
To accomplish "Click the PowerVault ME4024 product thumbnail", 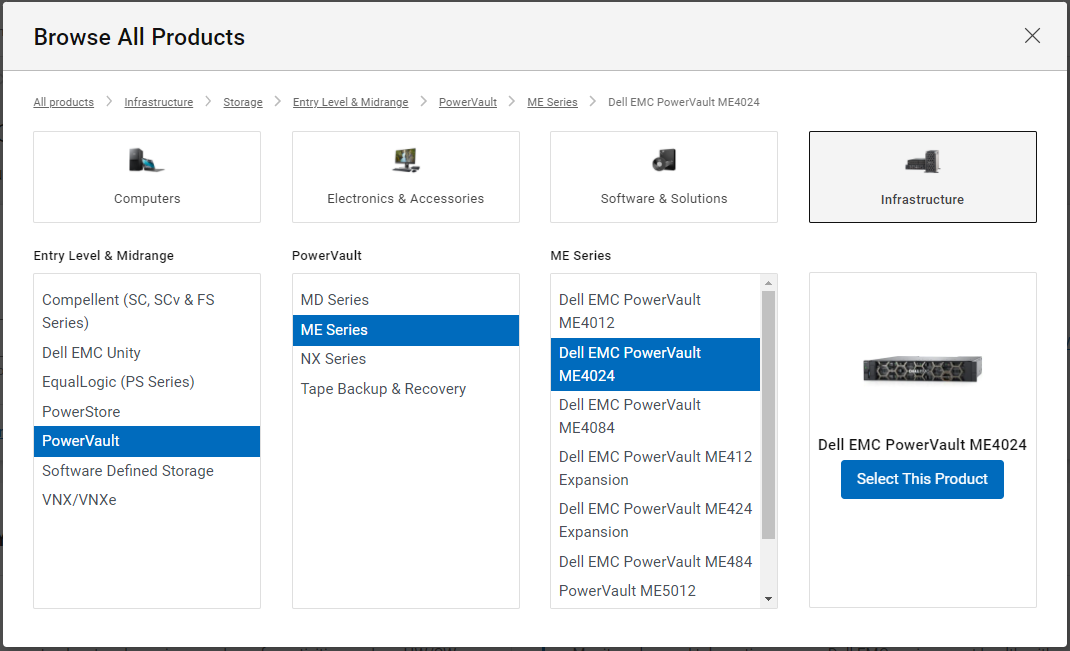I will [921, 370].
